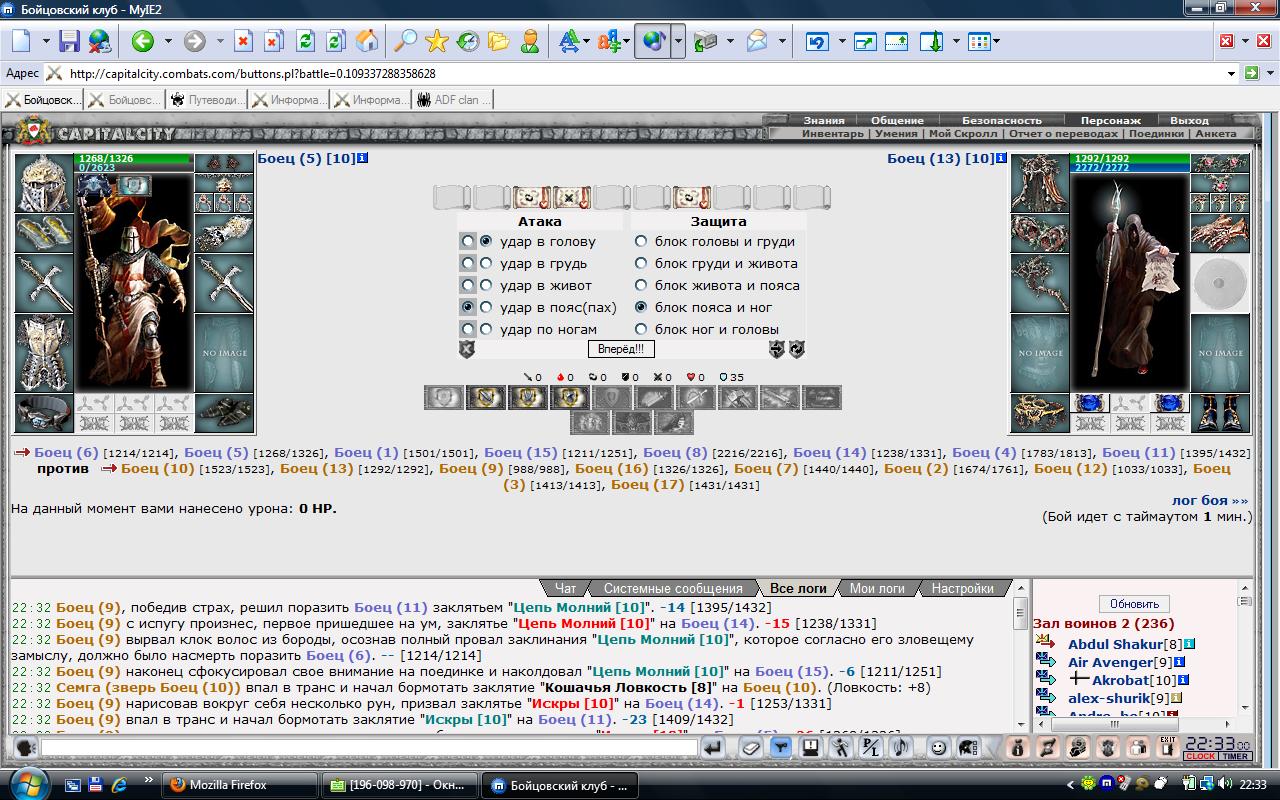
Task: Click the browser Forward arrow button
Action: click(195, 41)
